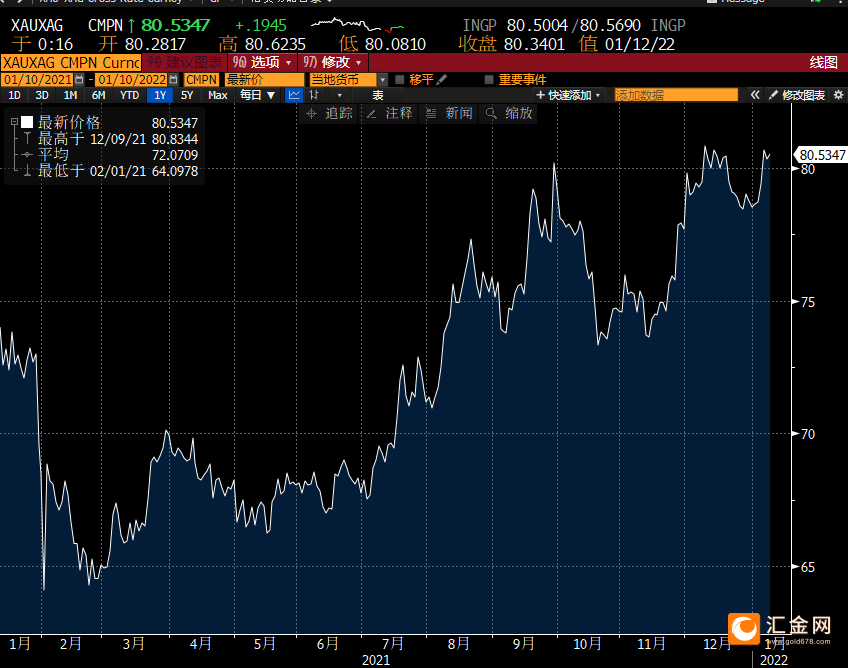The image size is (848, 668).
Task: Switch to 5Y time range
Action: coord(187,95)
